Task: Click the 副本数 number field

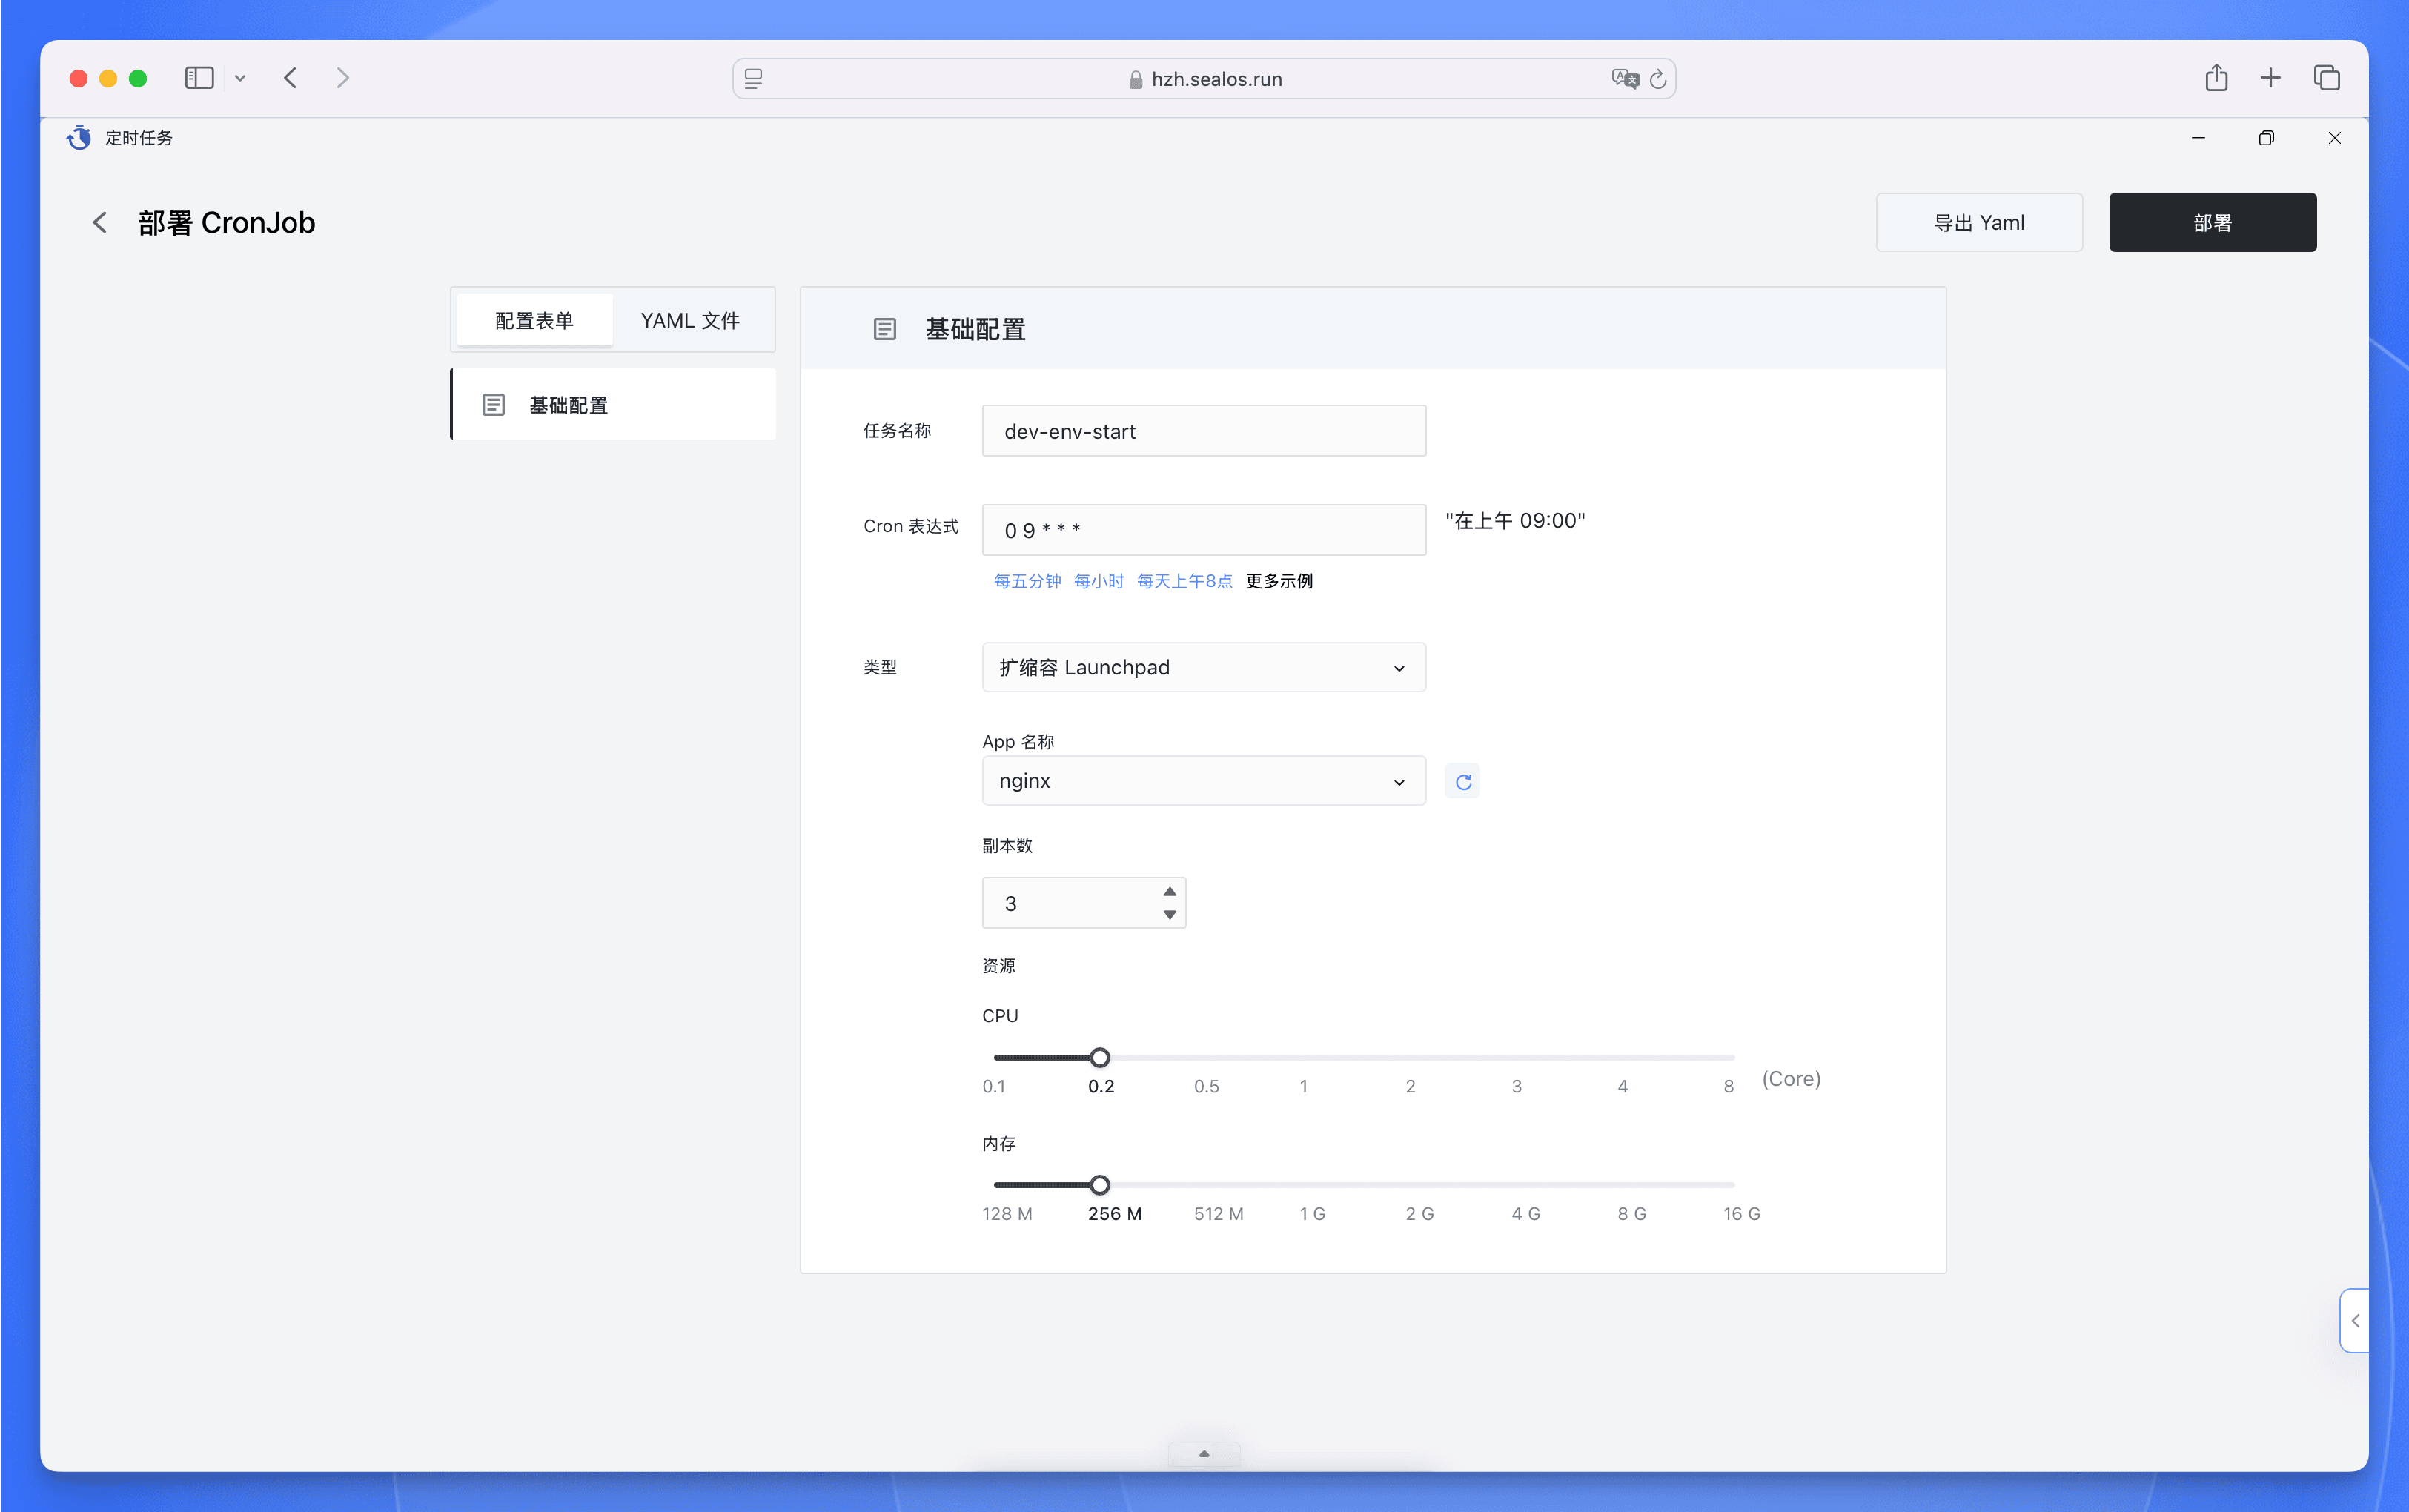Action: 1084,903
